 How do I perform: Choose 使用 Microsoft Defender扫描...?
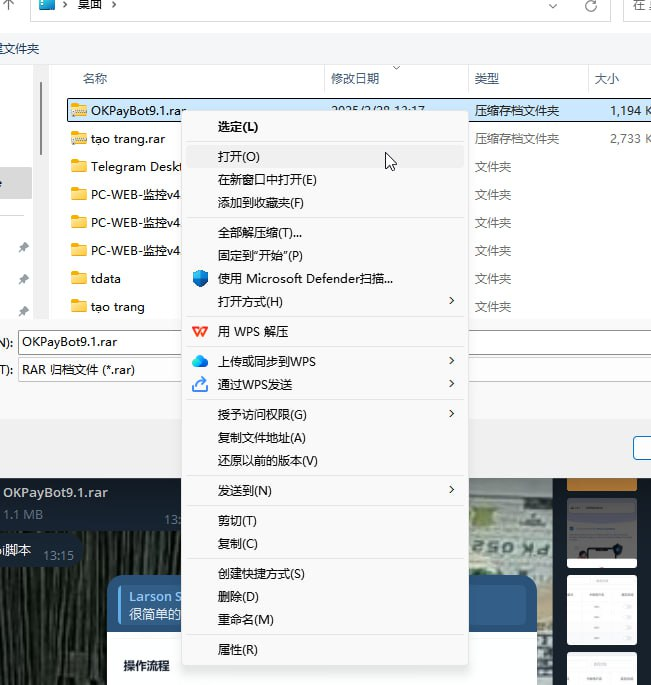(x=325, y=279)
